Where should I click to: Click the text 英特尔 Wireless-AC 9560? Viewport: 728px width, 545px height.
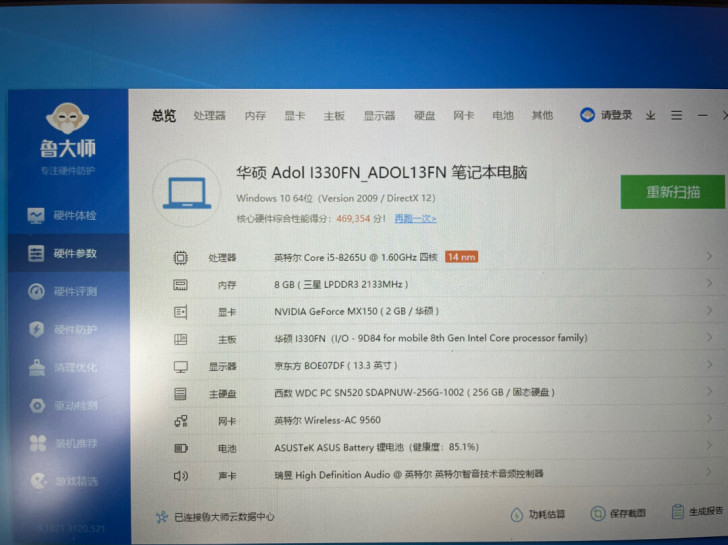click(327, 420)
